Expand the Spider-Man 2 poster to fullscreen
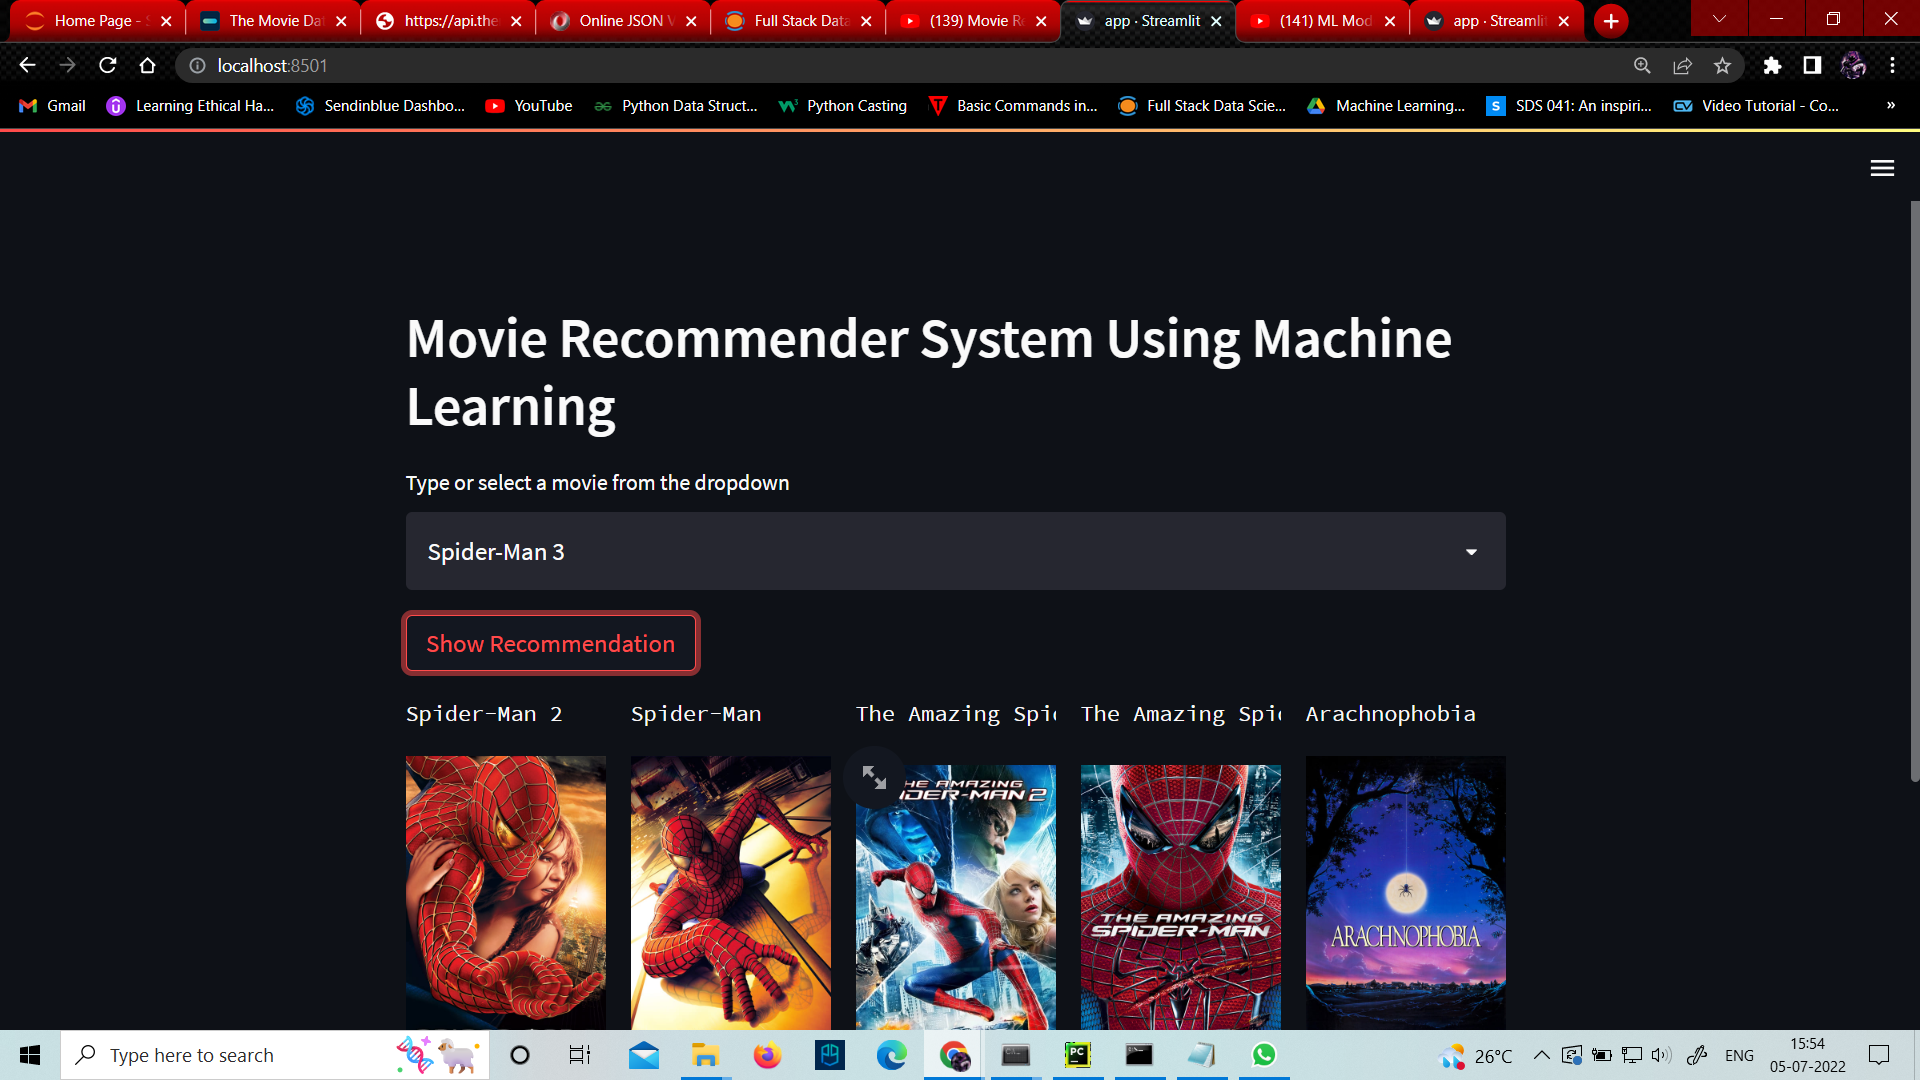This screenshot has height=1080, width=1920. click(874, 776)
